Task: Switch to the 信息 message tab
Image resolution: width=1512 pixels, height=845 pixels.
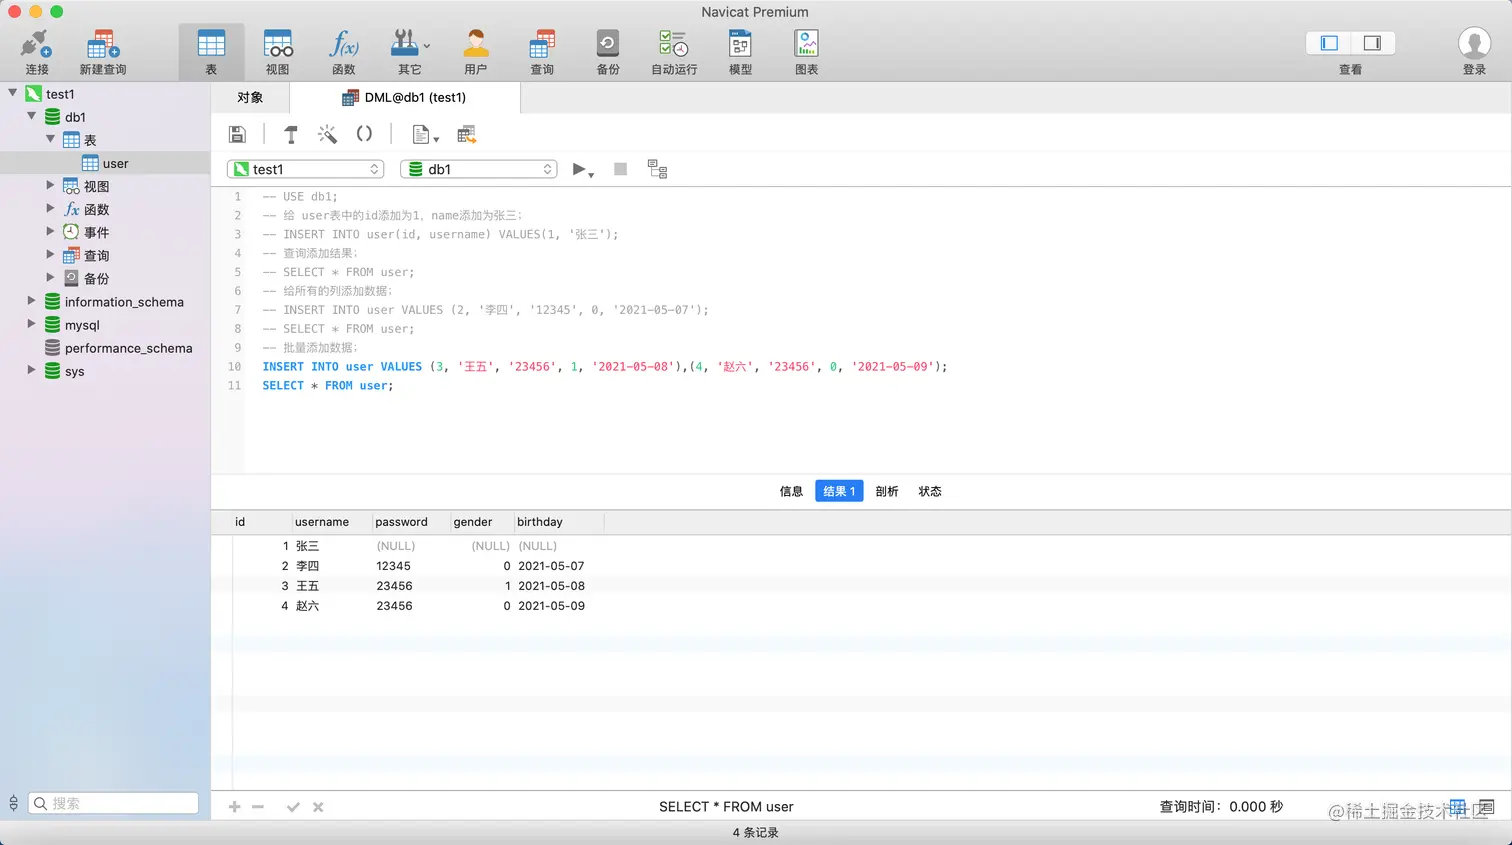Action: pyautogui.click(x=791, y=491)
